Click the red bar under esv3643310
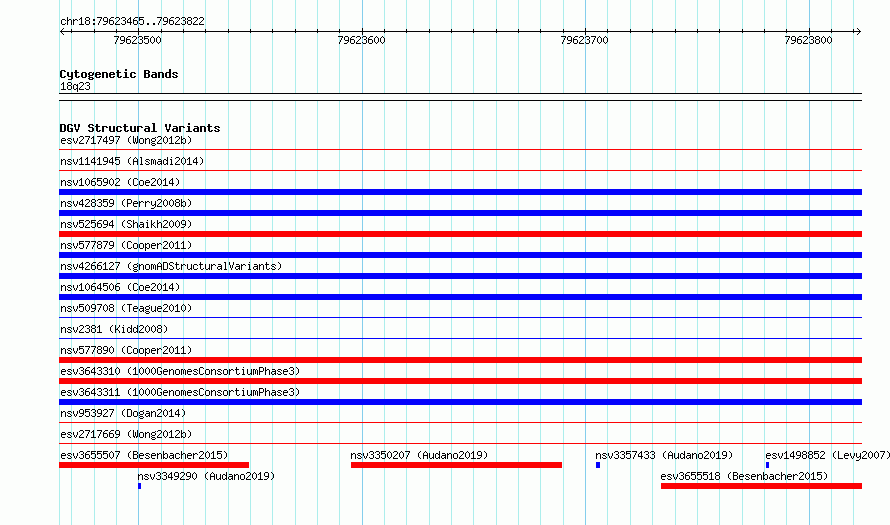 (460, 381)
